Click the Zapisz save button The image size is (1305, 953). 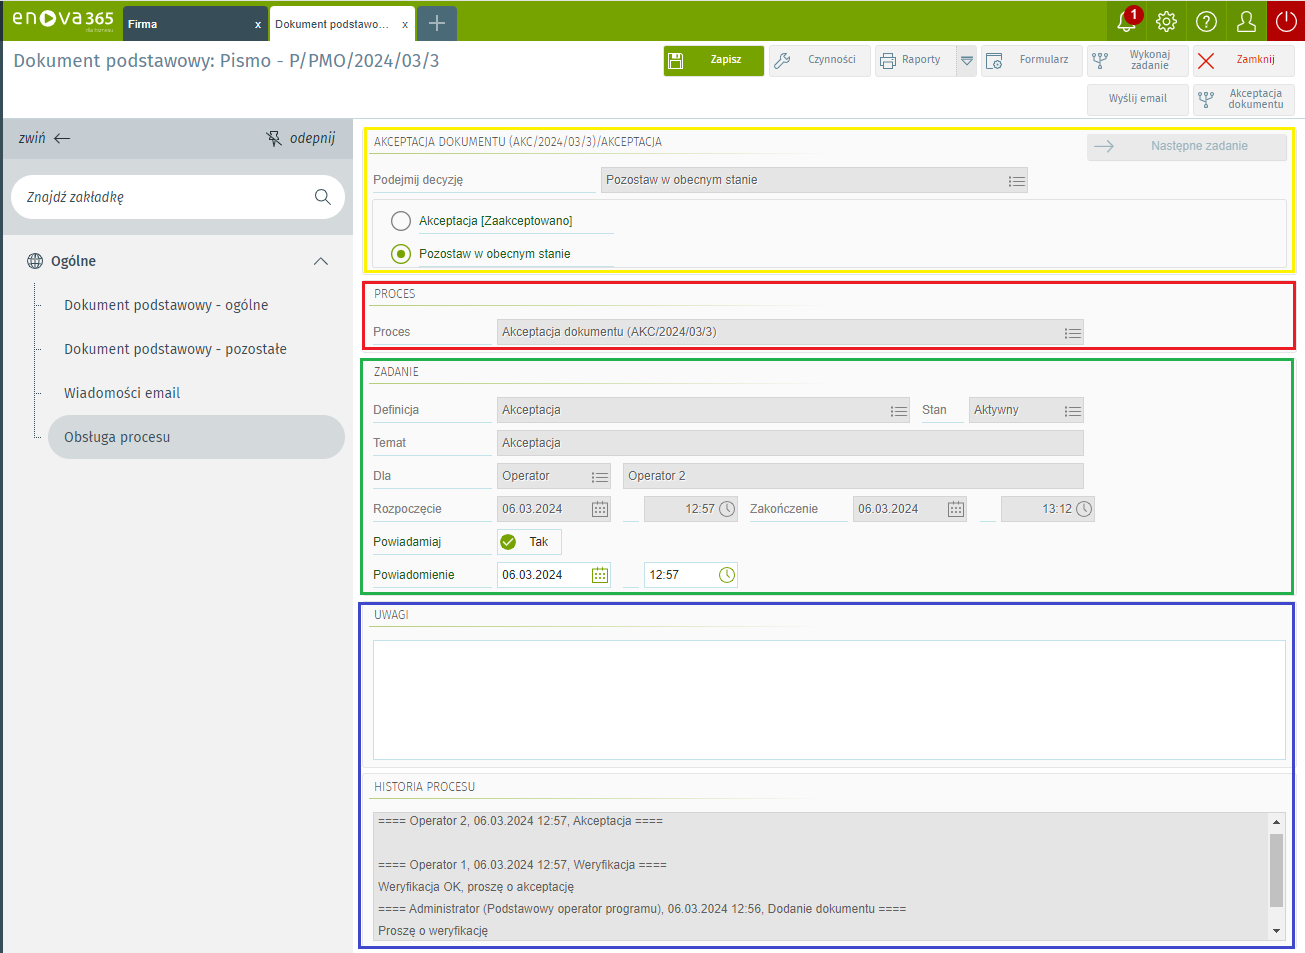(x=713, y=60)
